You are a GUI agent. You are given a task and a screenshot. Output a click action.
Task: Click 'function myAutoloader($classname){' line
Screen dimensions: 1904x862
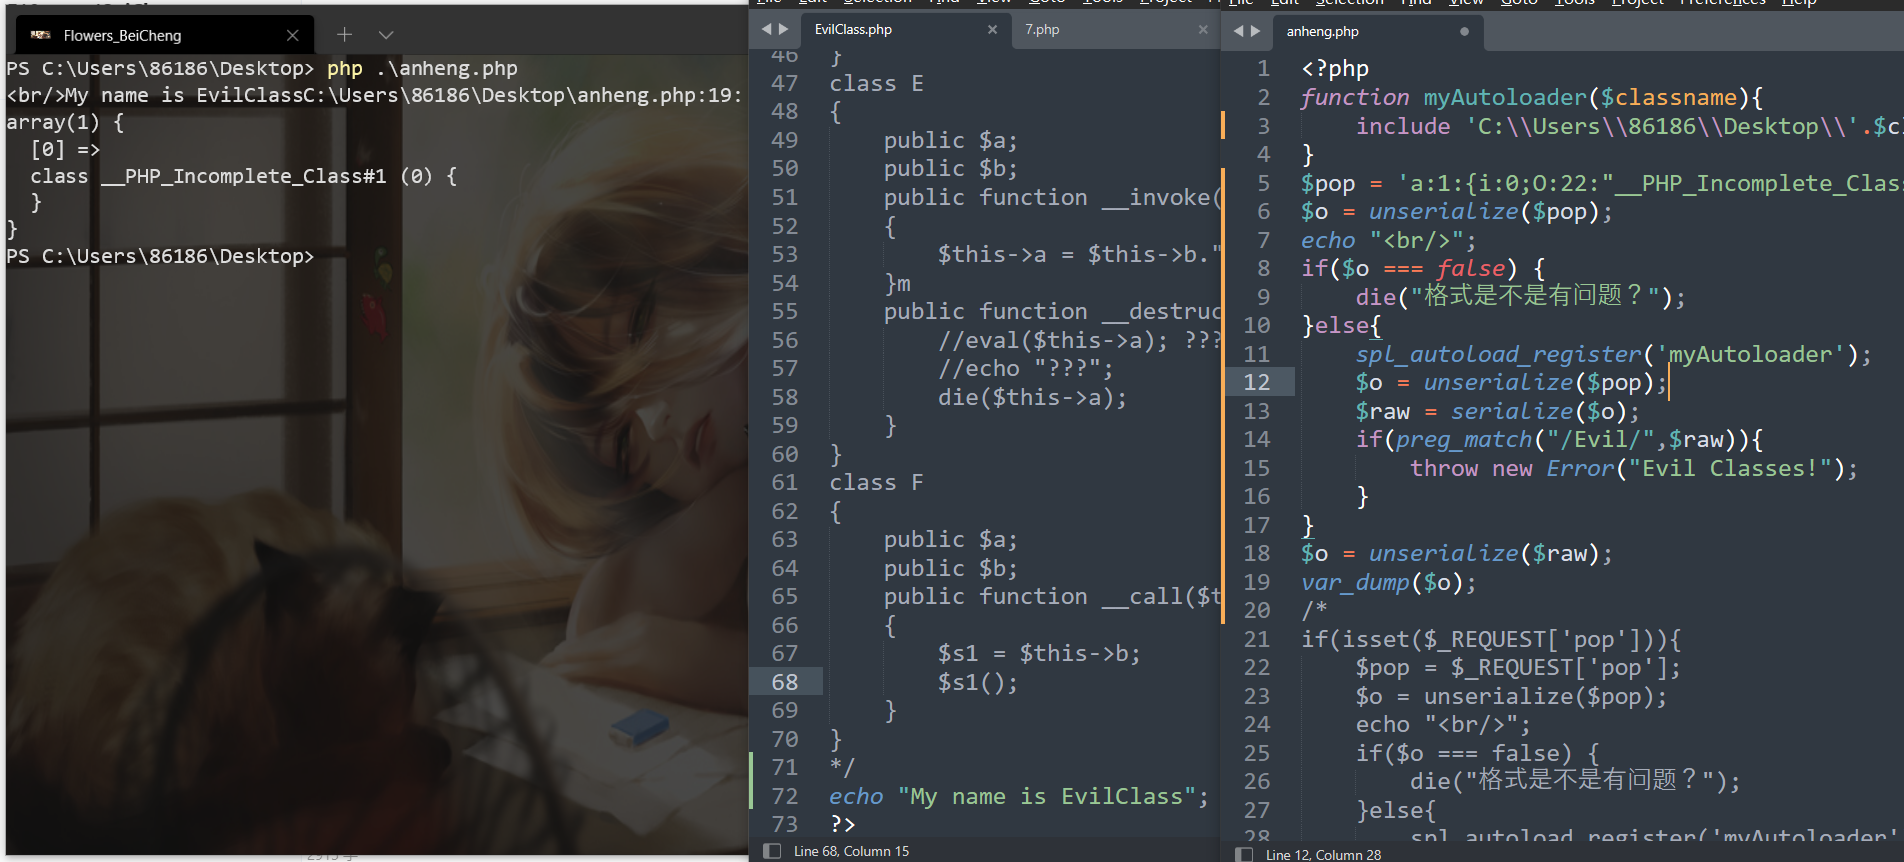point(1531,98)
